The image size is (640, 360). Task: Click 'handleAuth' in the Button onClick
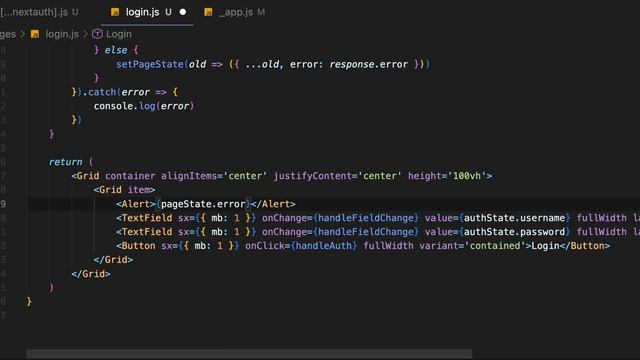[324, 246]
